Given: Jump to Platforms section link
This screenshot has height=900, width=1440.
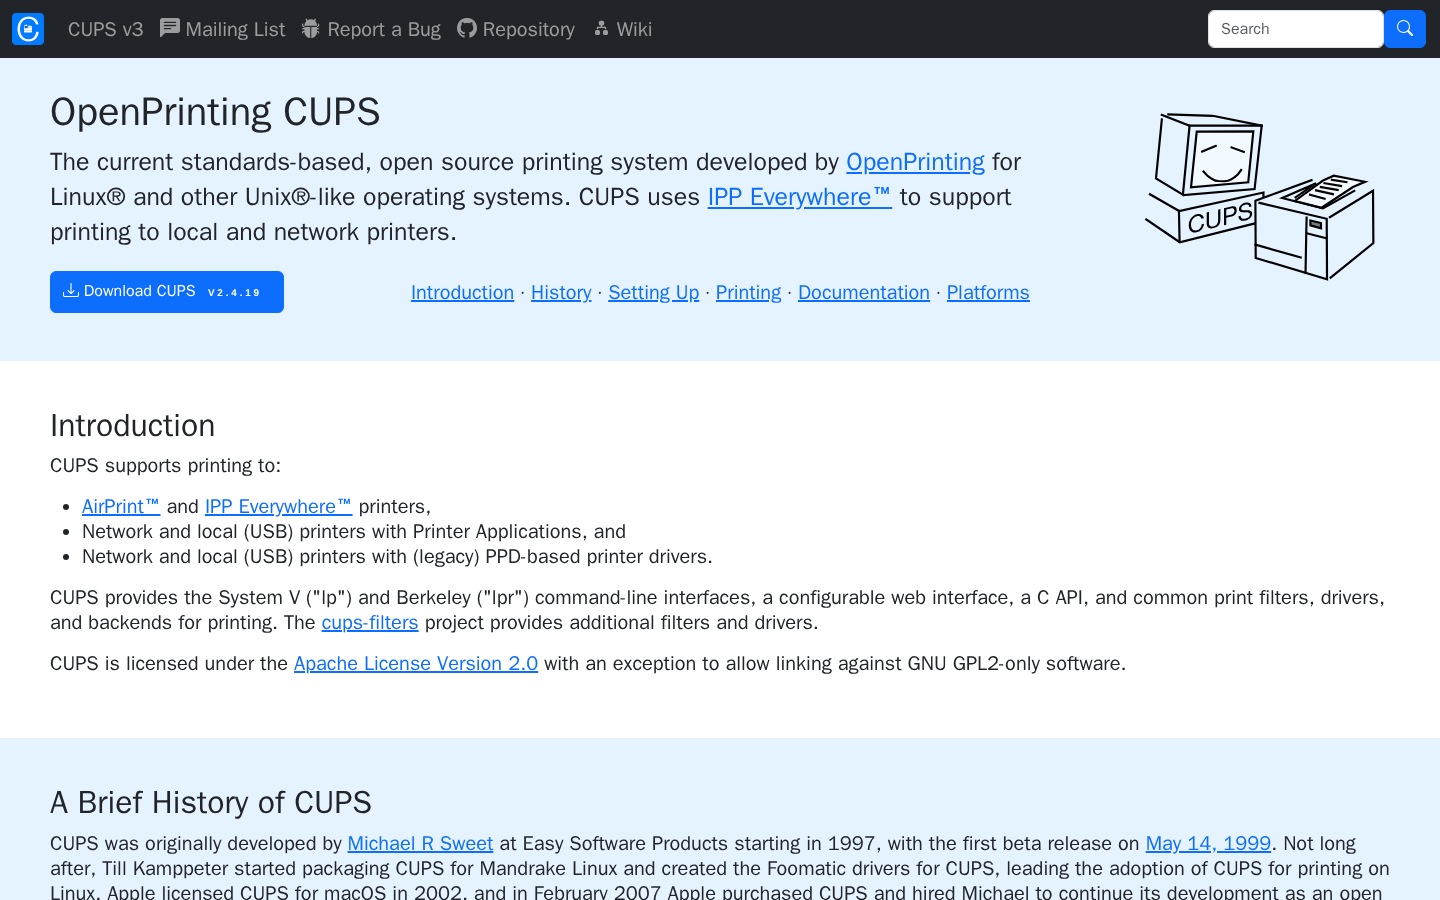Looking at the screenshot, I should point(988,292).
